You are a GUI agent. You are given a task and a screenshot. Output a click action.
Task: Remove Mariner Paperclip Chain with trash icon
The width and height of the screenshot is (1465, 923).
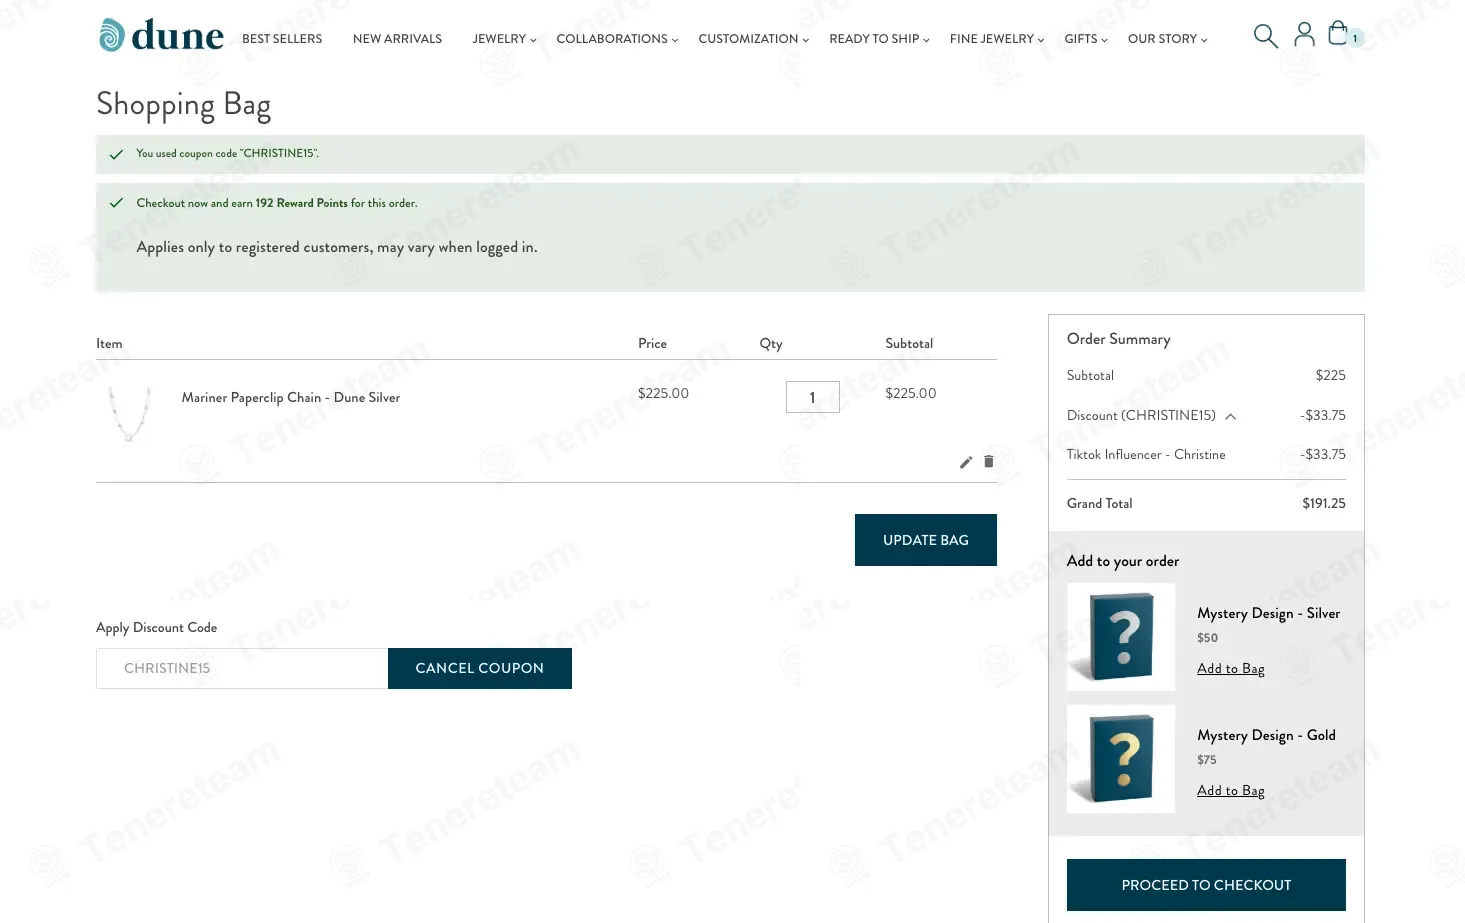[x=989, y=462]
